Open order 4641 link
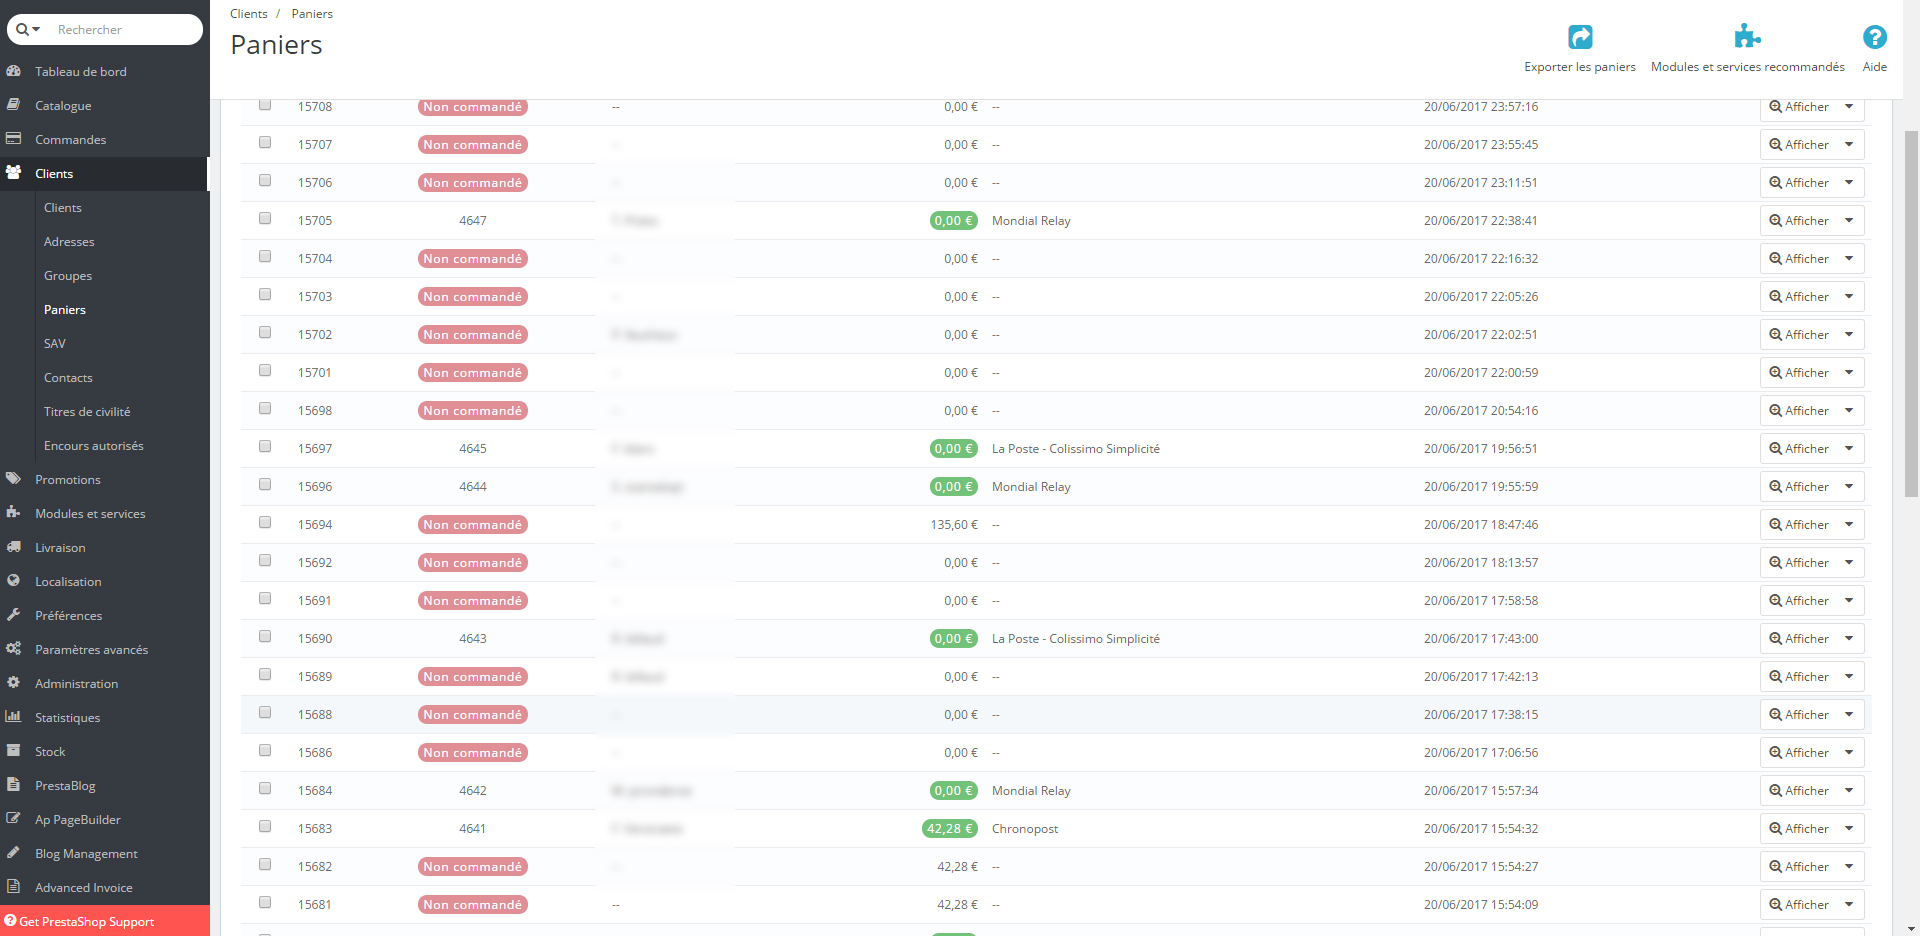 pos(473,829)
